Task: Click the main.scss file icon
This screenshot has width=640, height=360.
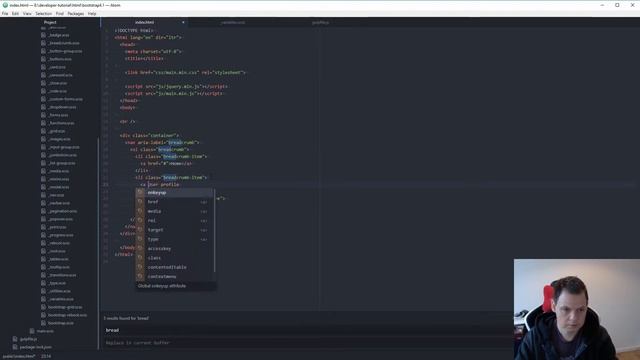Action: (x=32, y=331)
